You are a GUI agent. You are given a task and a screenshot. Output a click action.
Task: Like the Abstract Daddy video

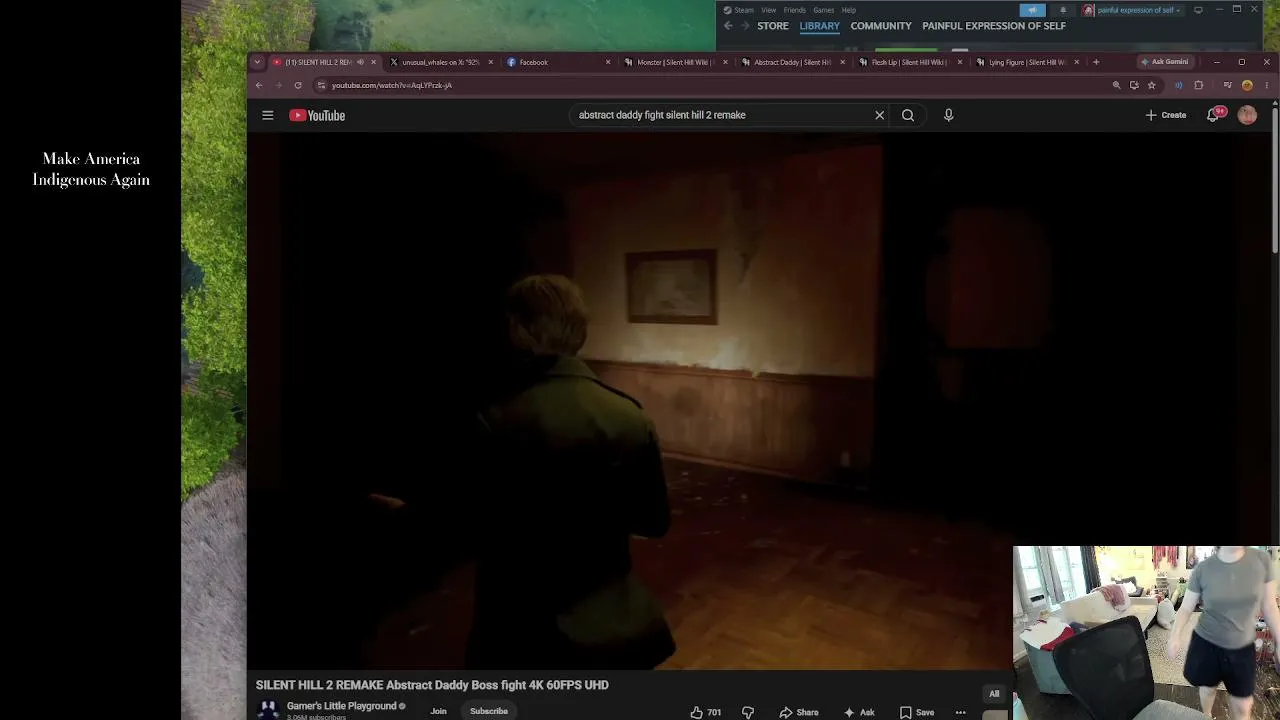[x=705, y=712]
